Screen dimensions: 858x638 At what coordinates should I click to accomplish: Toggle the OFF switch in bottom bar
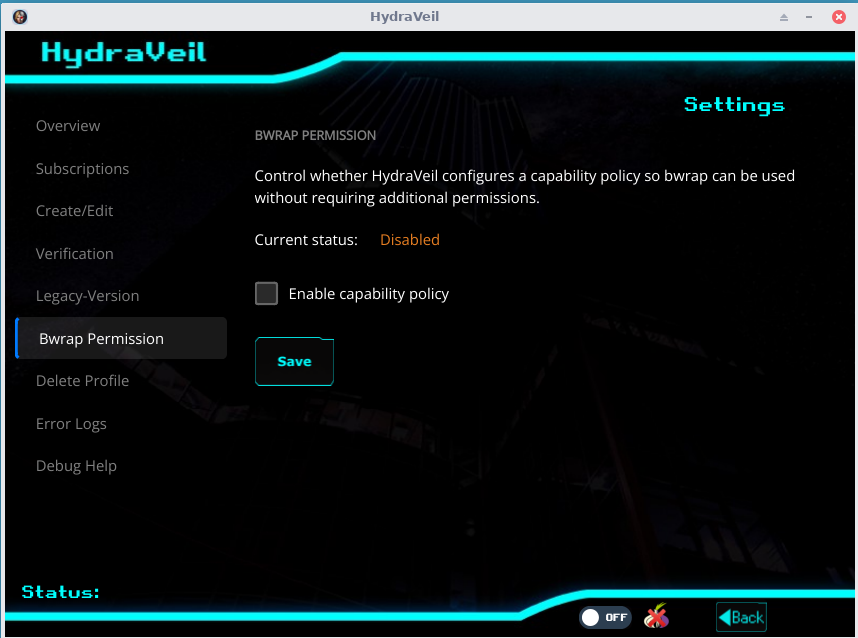coord(605,617)
